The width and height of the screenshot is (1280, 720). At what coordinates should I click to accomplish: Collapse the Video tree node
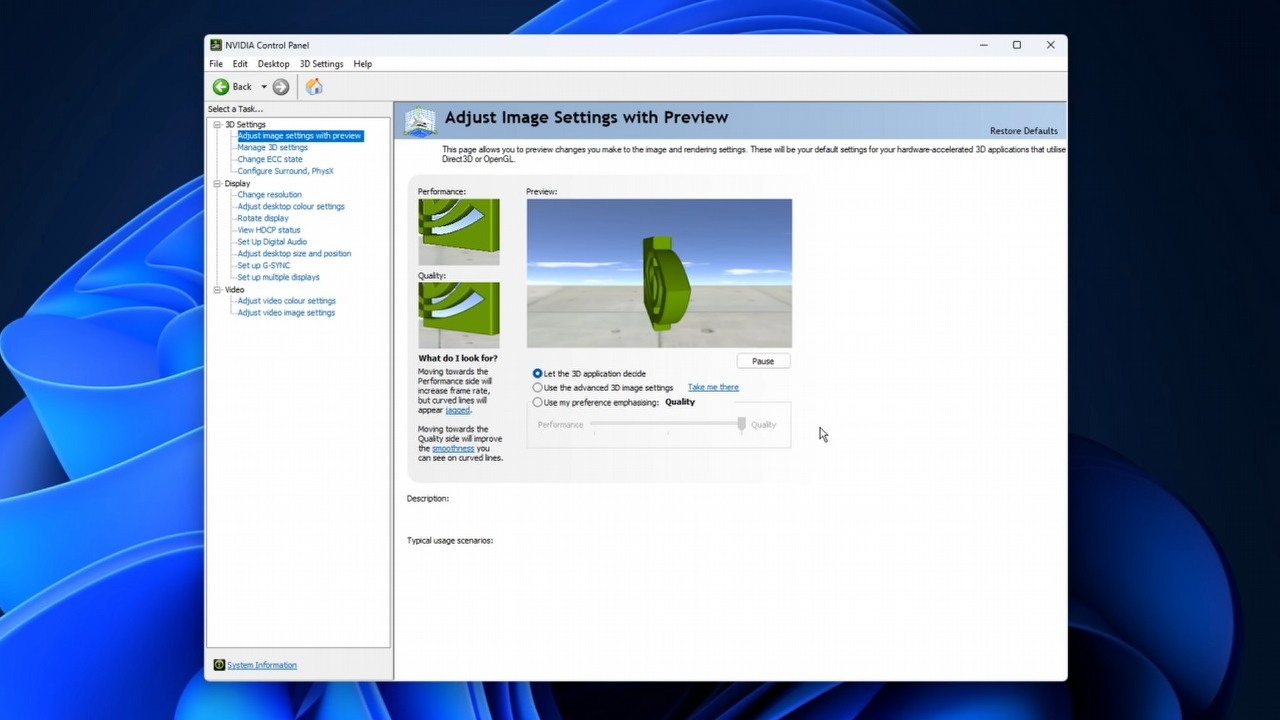tap(217, 290)
